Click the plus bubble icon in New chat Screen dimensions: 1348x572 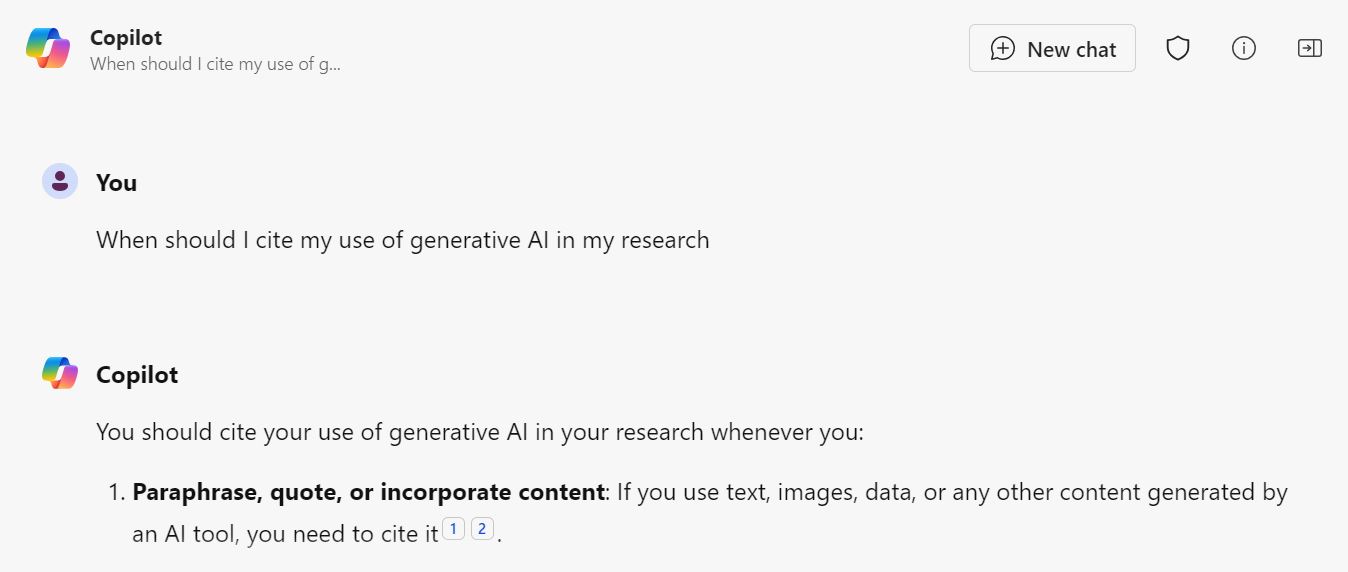(x=1002, y=49)
